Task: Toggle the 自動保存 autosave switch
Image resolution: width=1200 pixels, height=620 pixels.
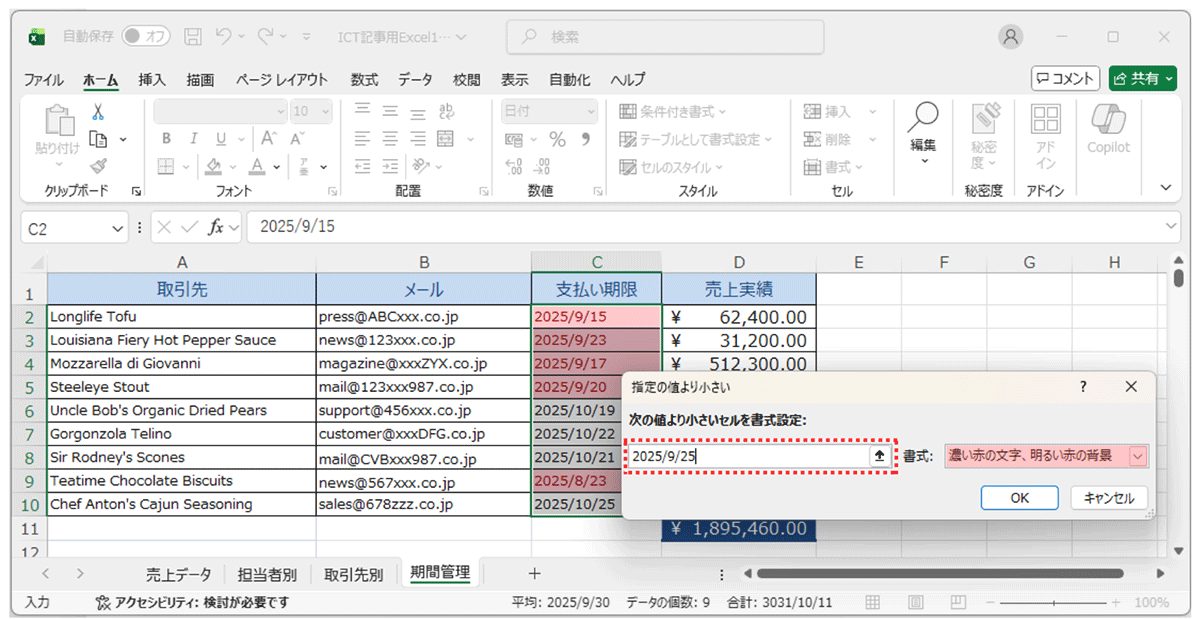Action: [145, 35]
